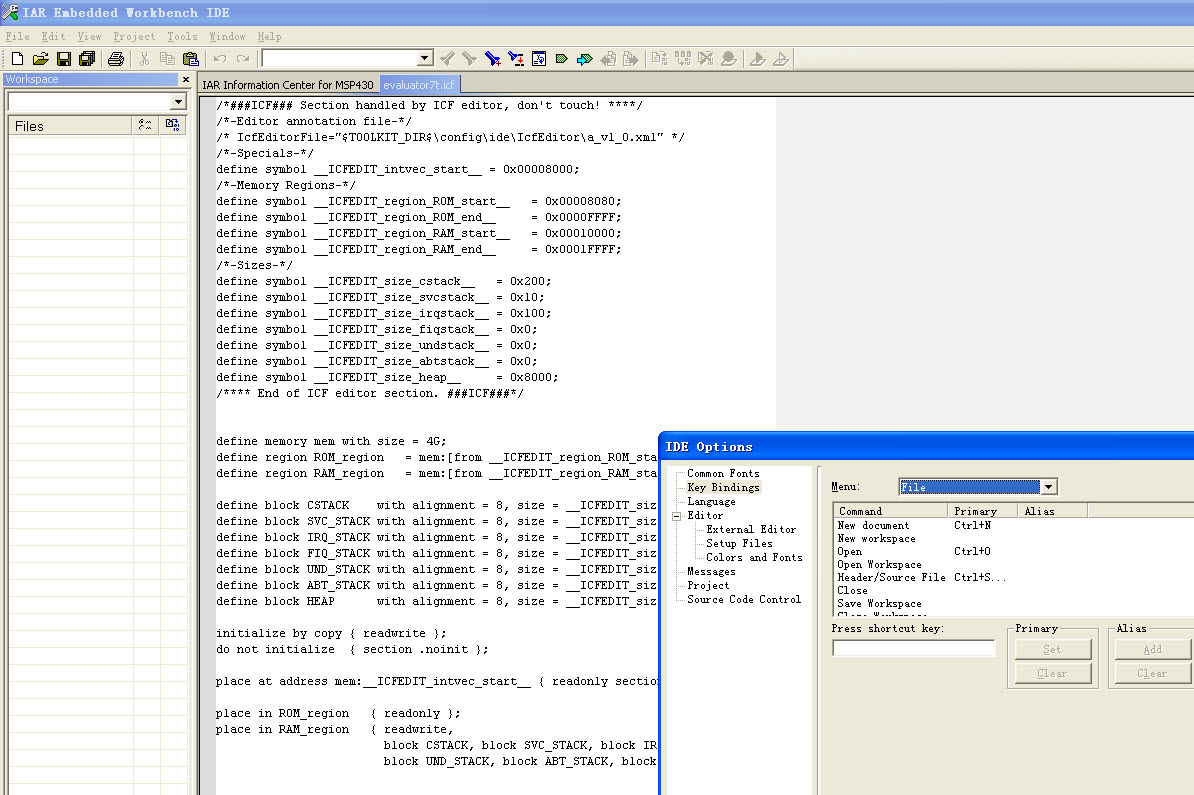Viewport: 1194px width, 795px height.
Task: Click the Command column header
Action: pos(891,511)
